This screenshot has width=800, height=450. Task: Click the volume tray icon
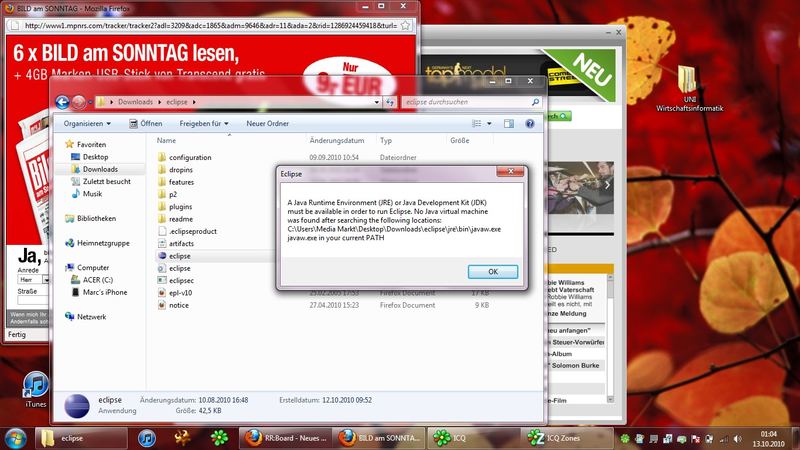pos(737,439)
